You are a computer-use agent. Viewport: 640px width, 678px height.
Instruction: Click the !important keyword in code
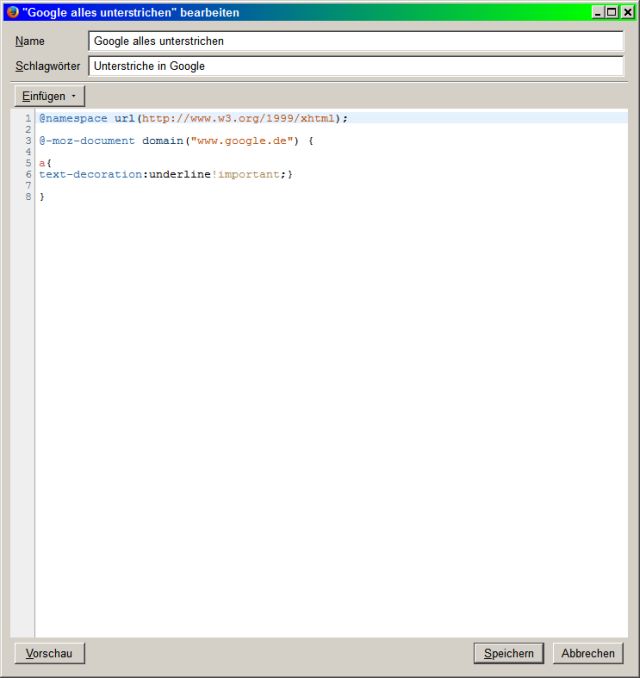click(x=246, y=175)
